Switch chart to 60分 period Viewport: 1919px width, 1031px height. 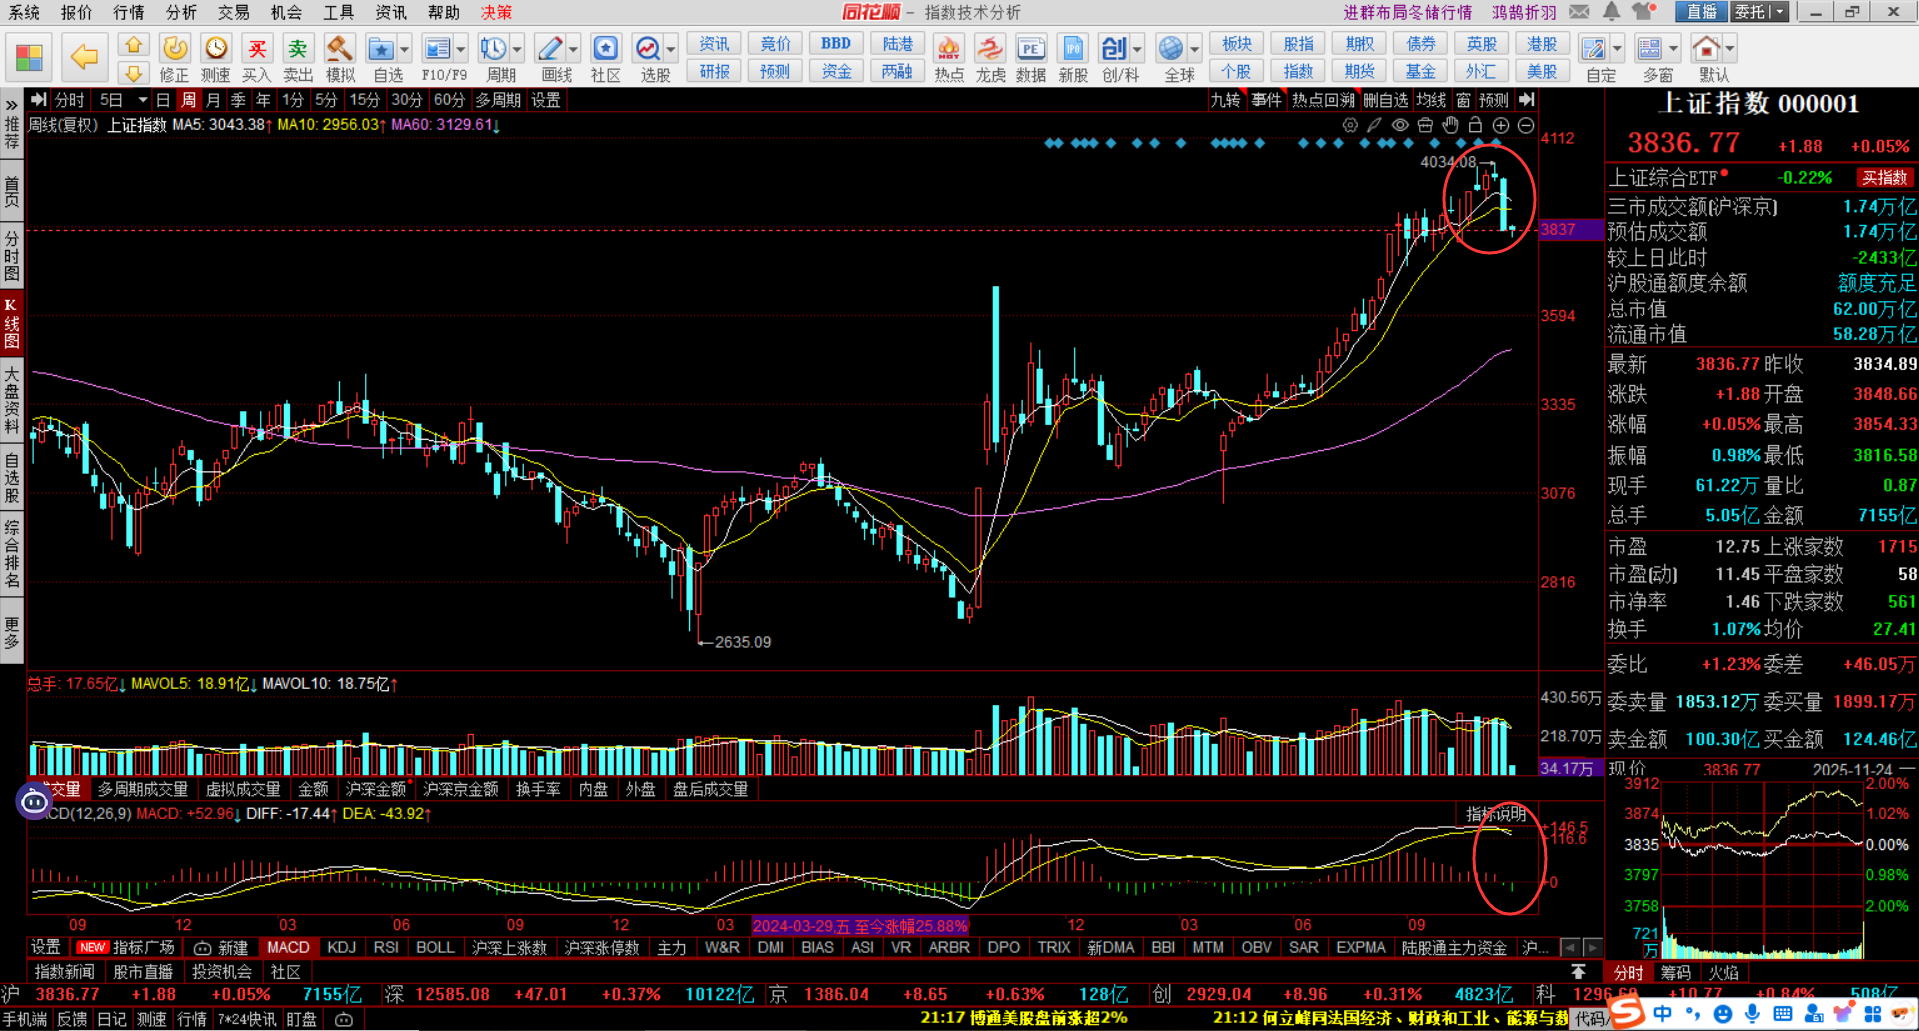pos(449,100)
